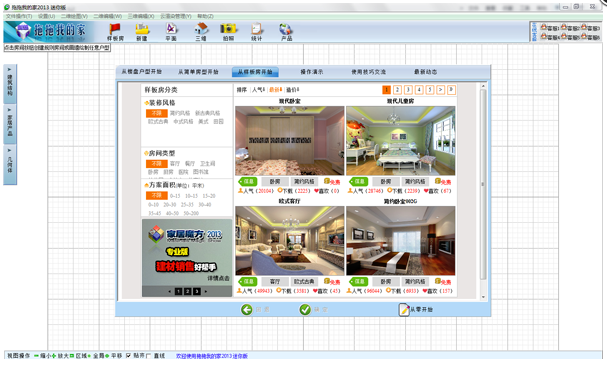
Task: Sort results by 人气
Action: pyautogui.click(x=258, y=90)
